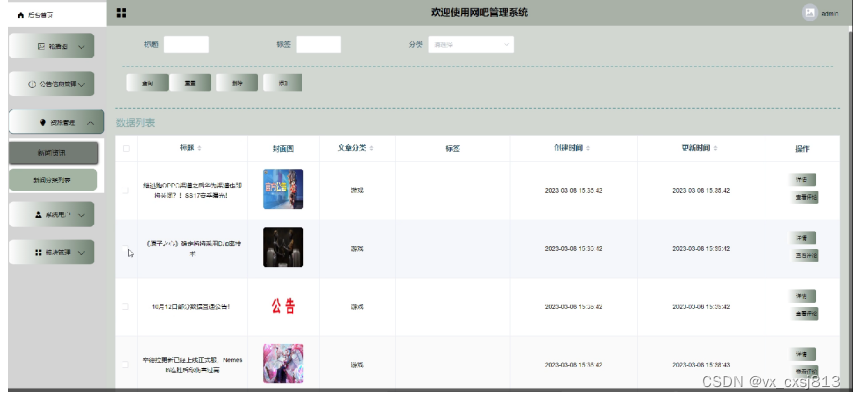This screenshot has height=399, width=855.
Task: Click the 重置 reset button
Action: (190, 83)
